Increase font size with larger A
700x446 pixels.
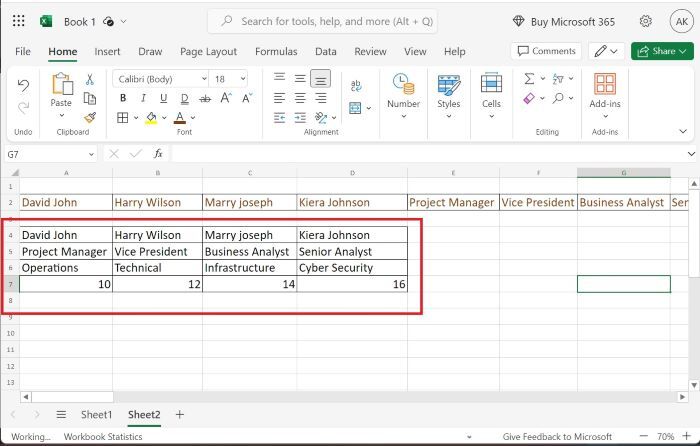point(226,98)
